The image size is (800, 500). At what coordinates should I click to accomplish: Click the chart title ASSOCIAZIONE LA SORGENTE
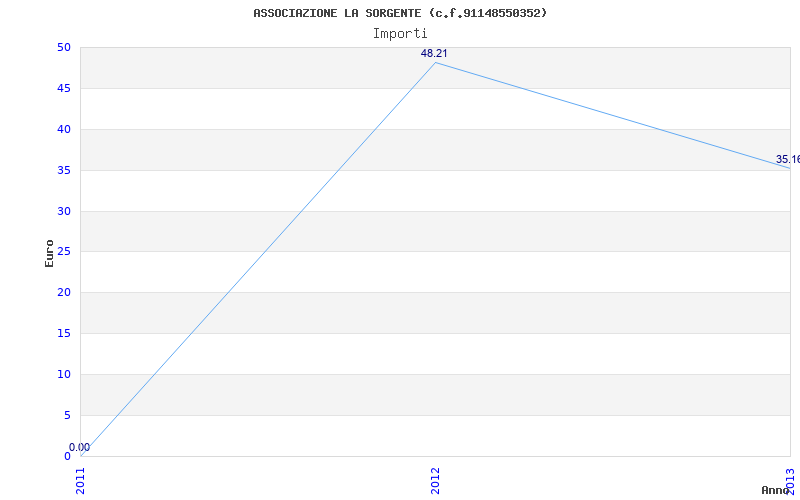coord(400,13)
